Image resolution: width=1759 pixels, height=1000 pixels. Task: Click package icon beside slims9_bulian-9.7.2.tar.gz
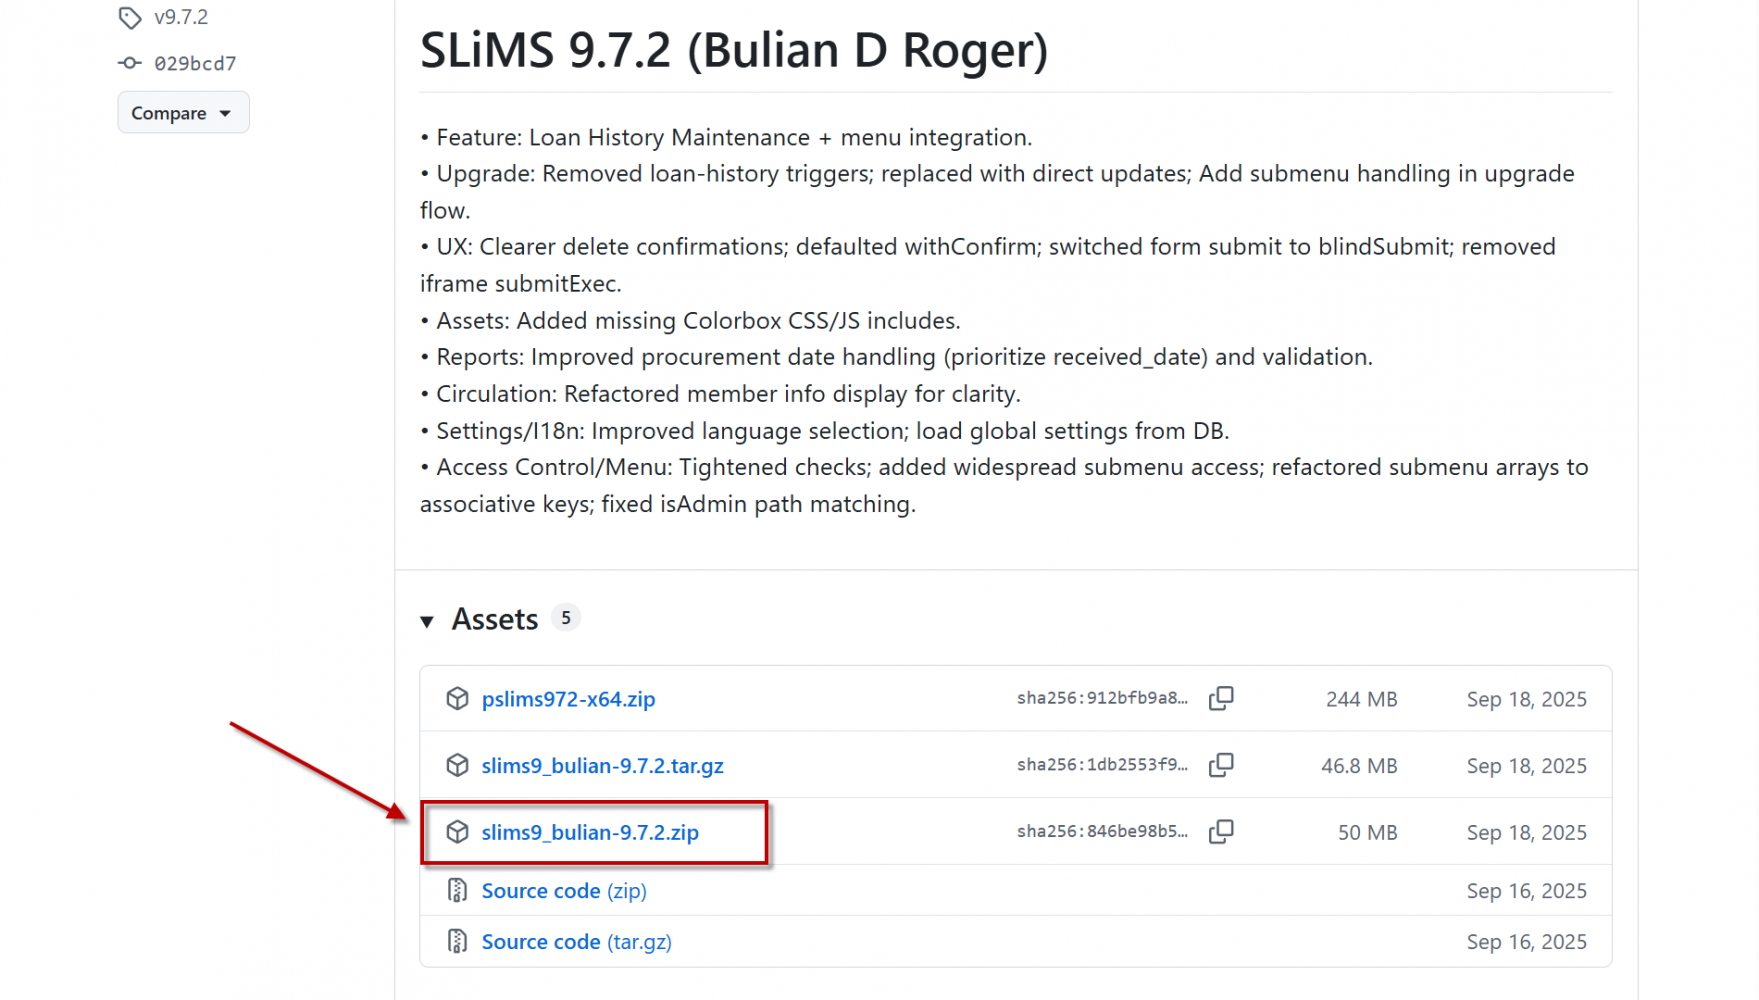coord(457,765)
